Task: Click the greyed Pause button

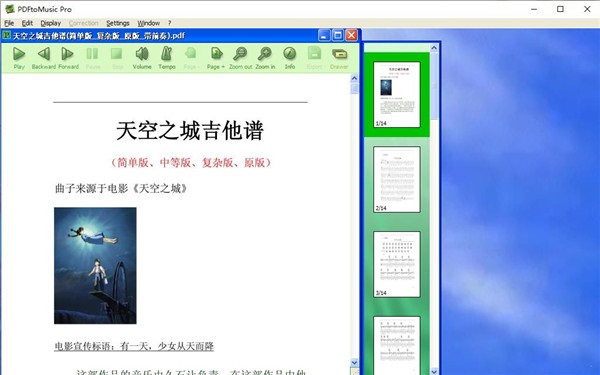Action: pyautogui.click(x=93, y=58)
